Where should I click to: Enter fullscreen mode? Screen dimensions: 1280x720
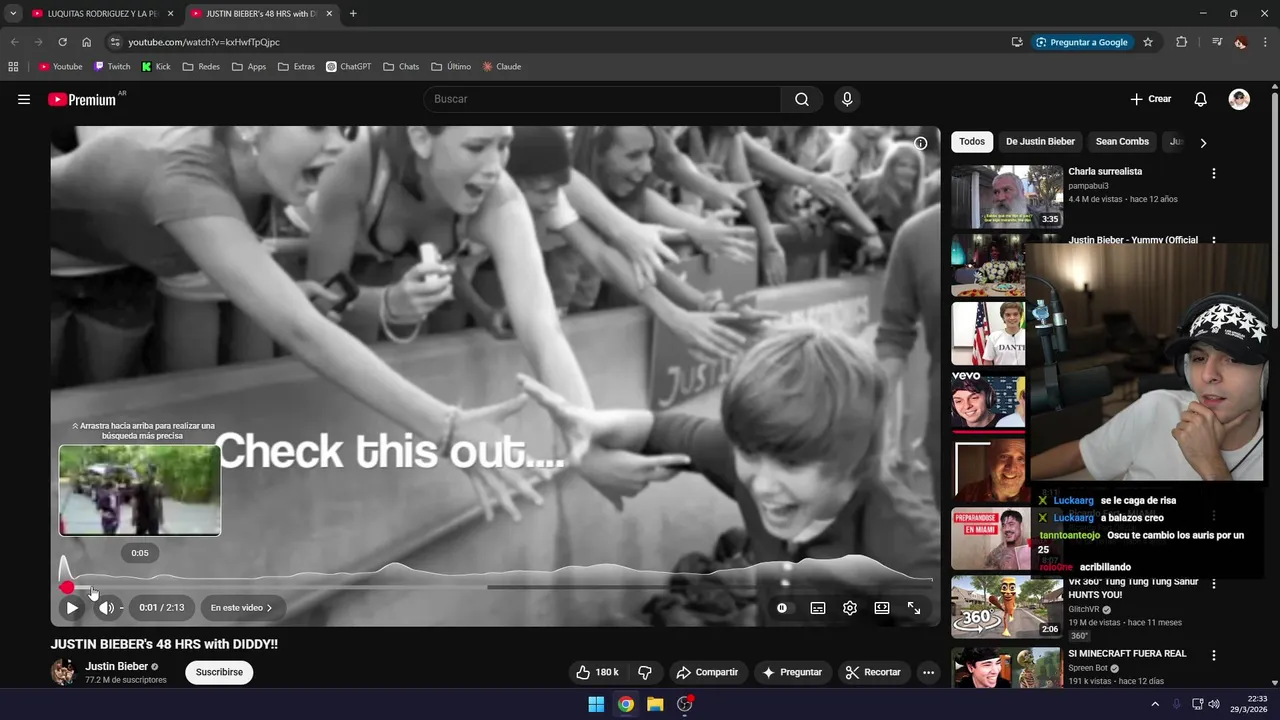[914, 607]
